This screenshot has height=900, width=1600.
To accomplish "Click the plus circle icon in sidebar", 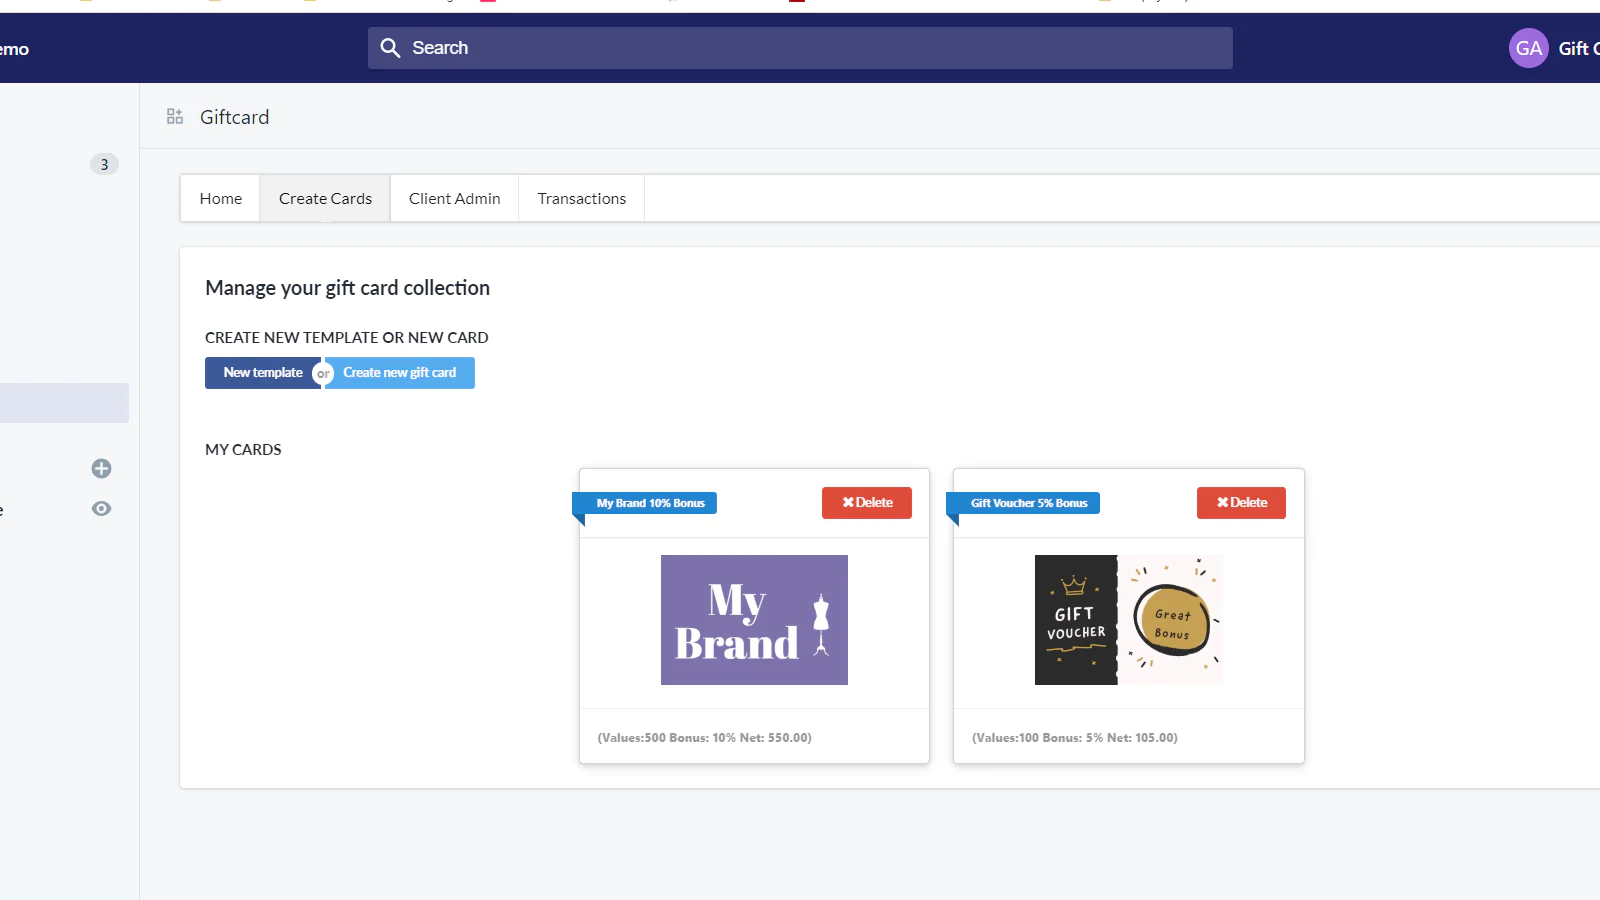I will point(101,468).
